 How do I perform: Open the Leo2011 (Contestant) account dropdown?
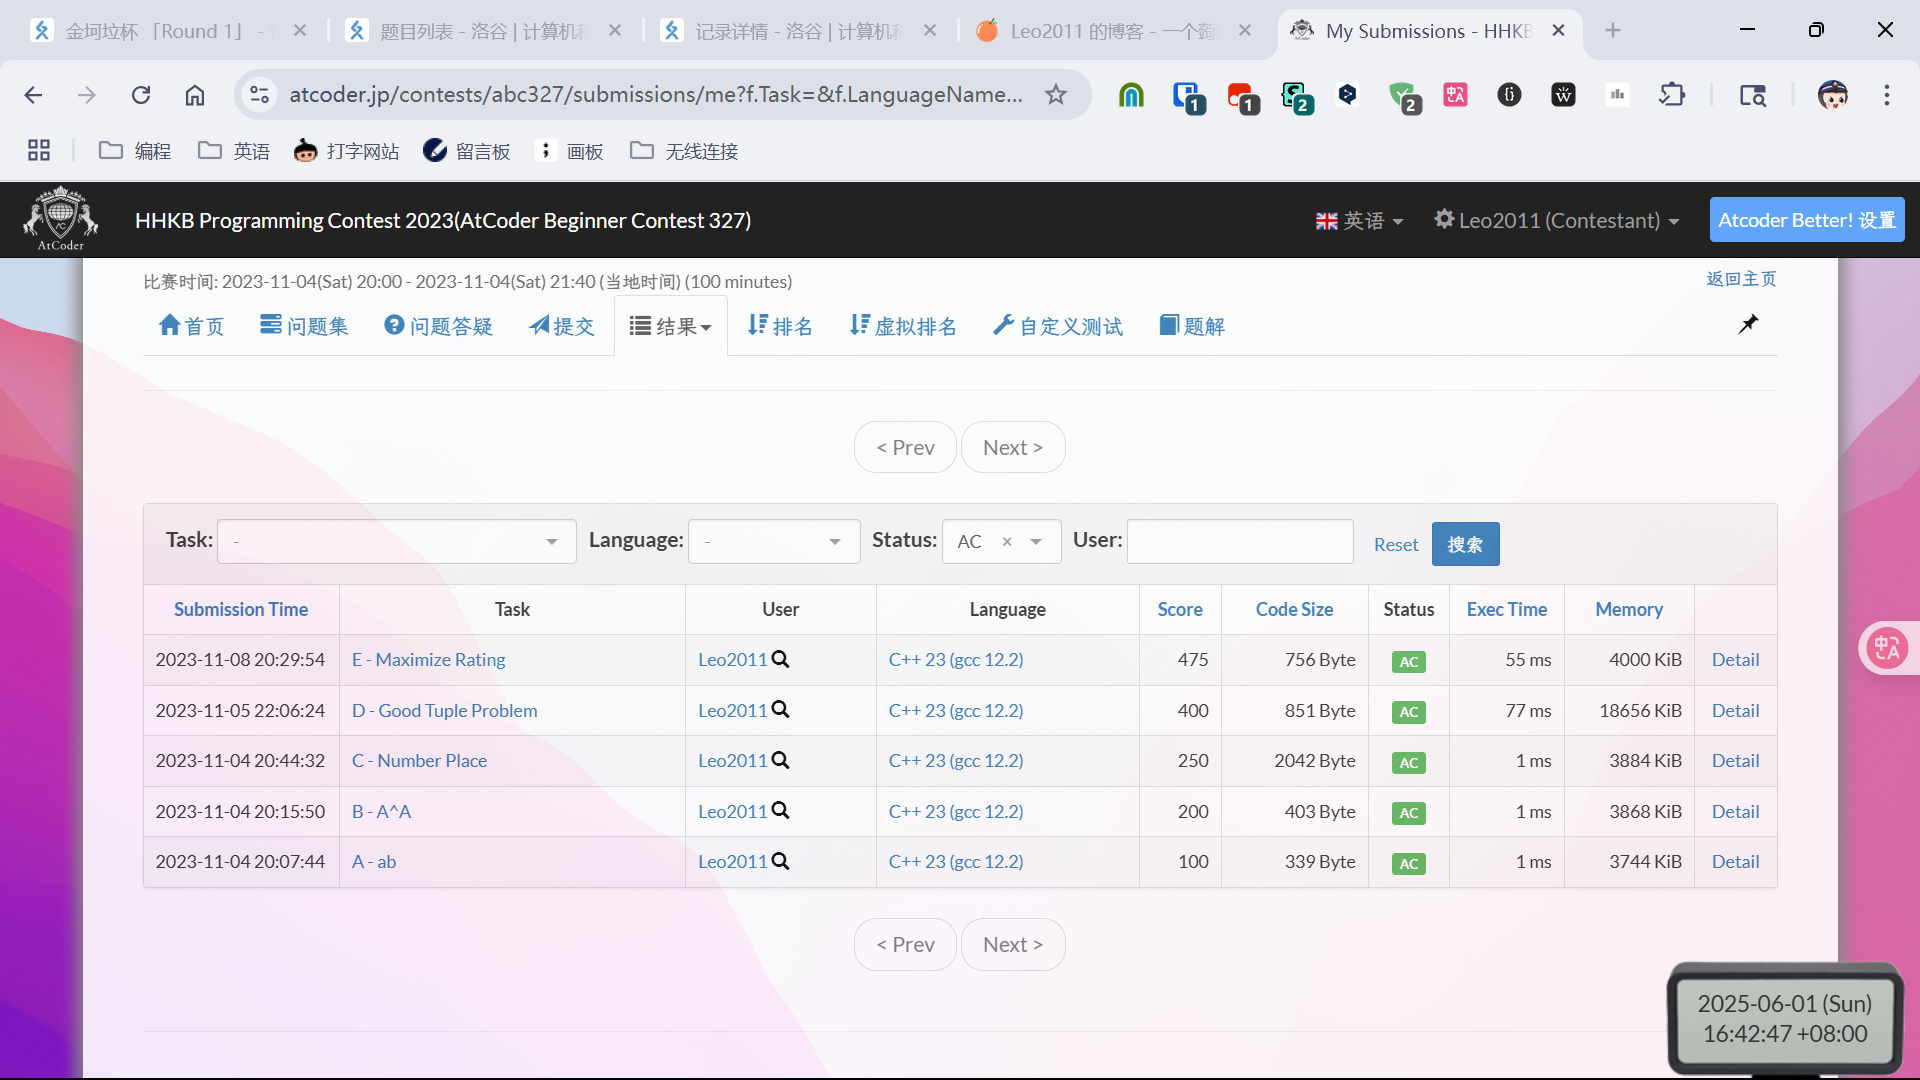tap(1557, 220)
